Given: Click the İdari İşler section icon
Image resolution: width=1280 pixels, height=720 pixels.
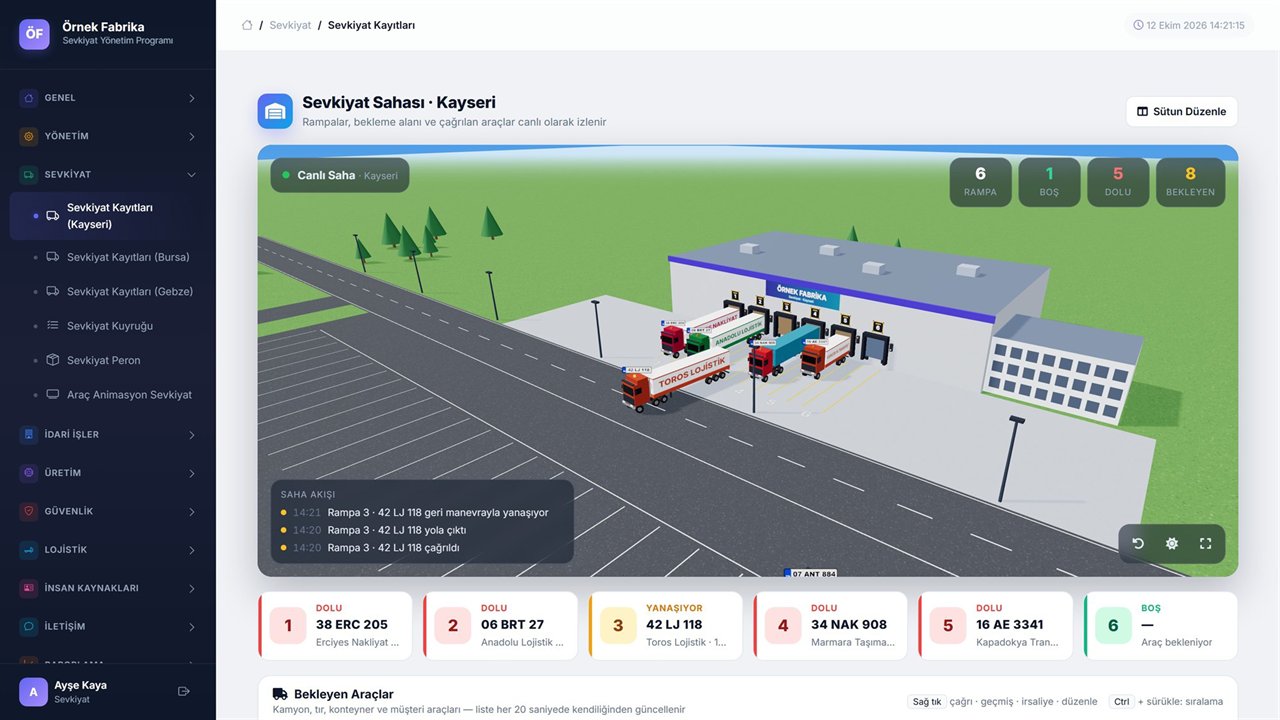Looking at the screenshot, I should point(28,435).
